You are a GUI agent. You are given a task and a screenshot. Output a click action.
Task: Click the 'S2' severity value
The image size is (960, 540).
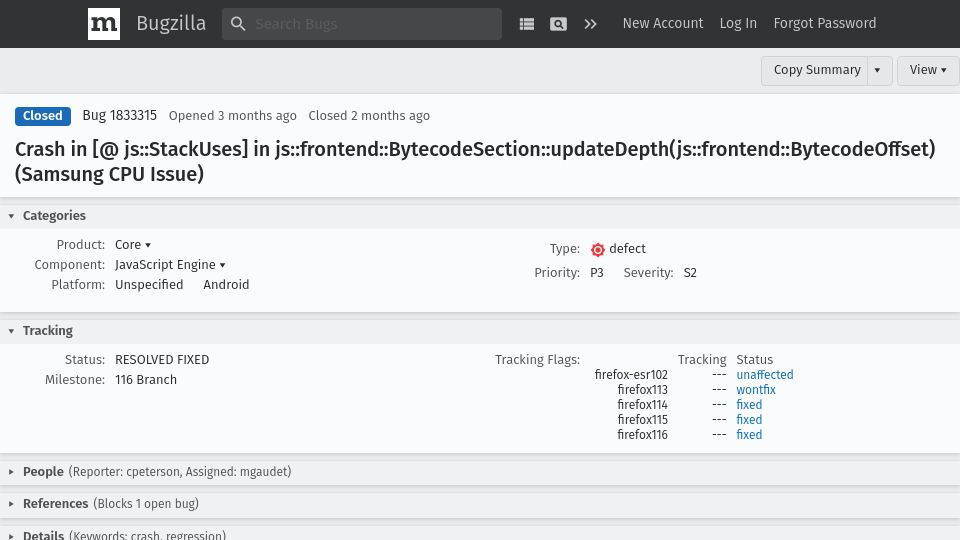point(690,272)
